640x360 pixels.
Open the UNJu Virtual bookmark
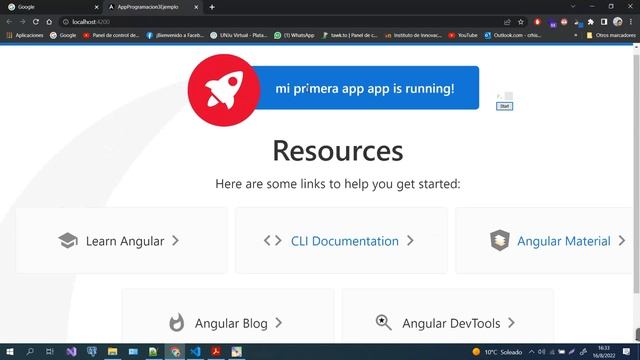(239, 36)
